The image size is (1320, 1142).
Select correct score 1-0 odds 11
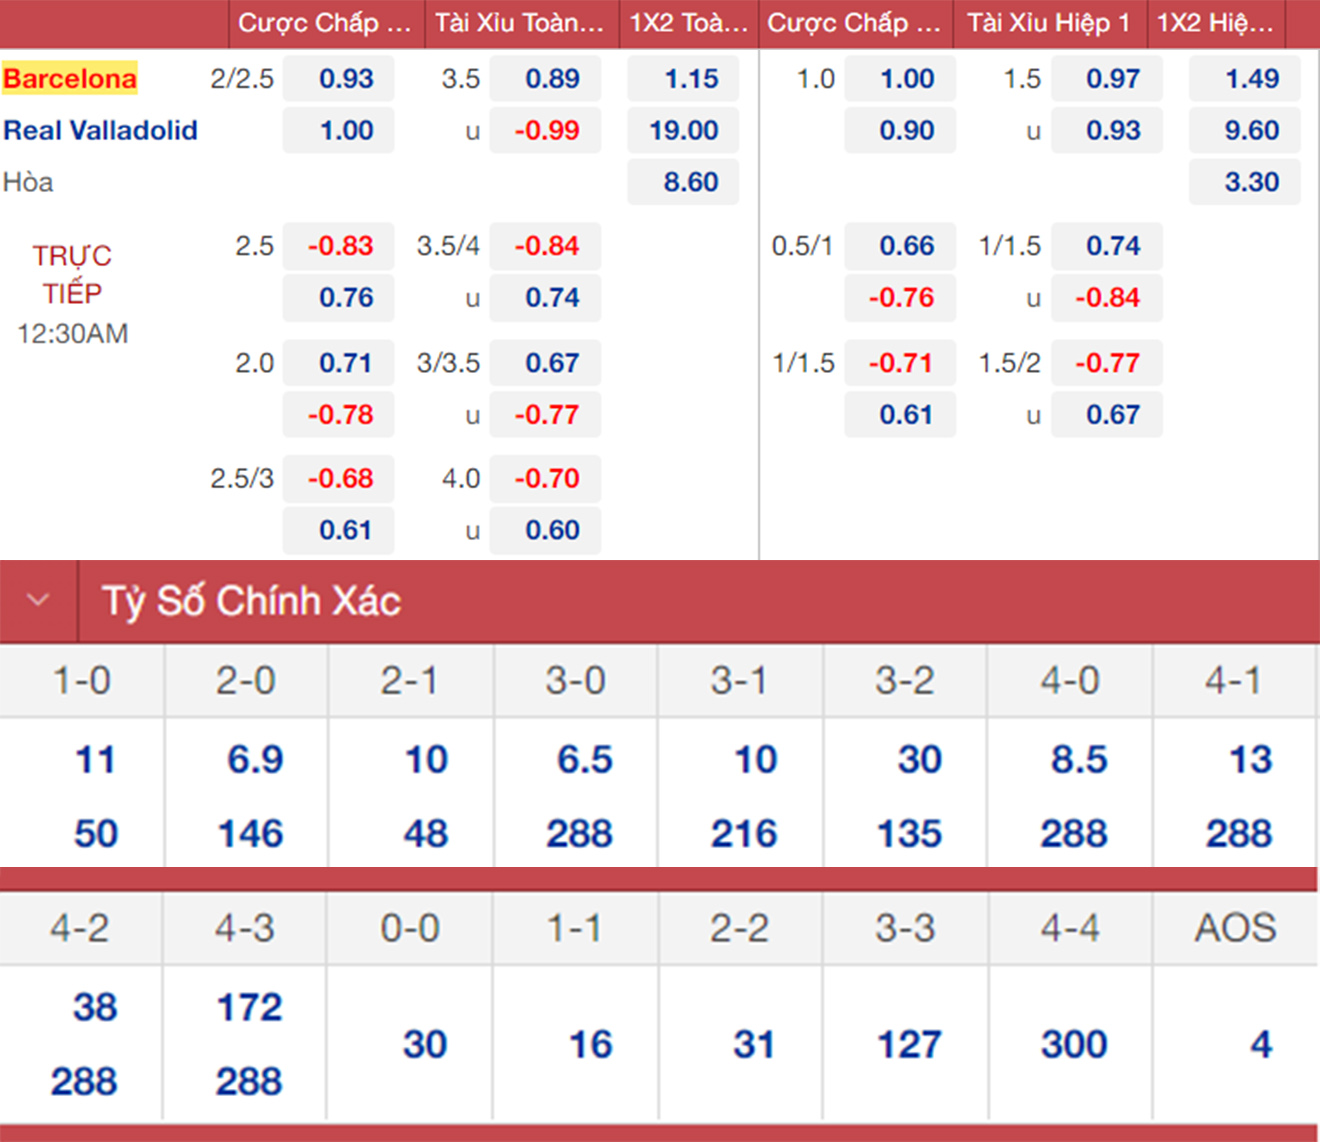(x=95, y=760)
